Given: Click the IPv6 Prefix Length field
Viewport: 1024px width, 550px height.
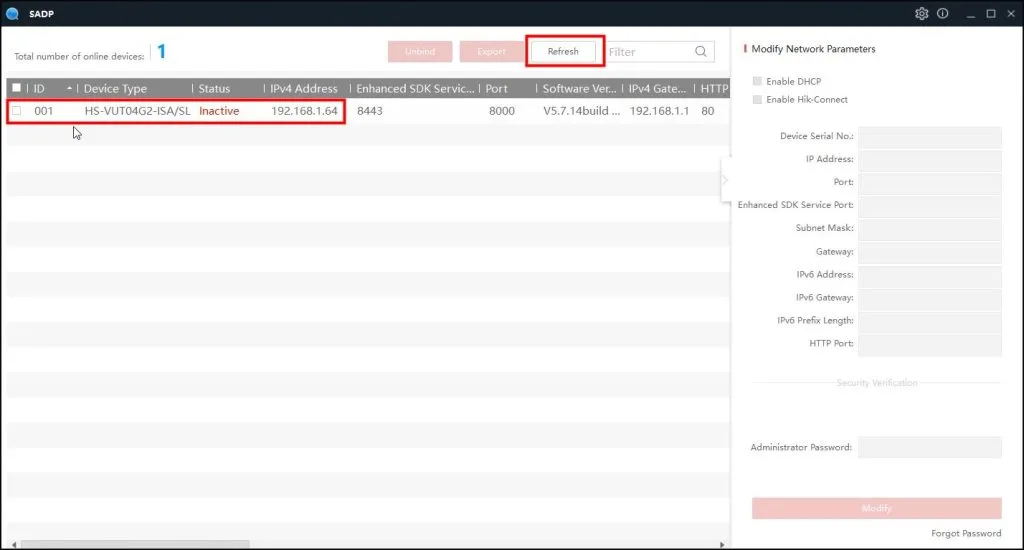Looking at the screenshot, I should pos(929,321).
